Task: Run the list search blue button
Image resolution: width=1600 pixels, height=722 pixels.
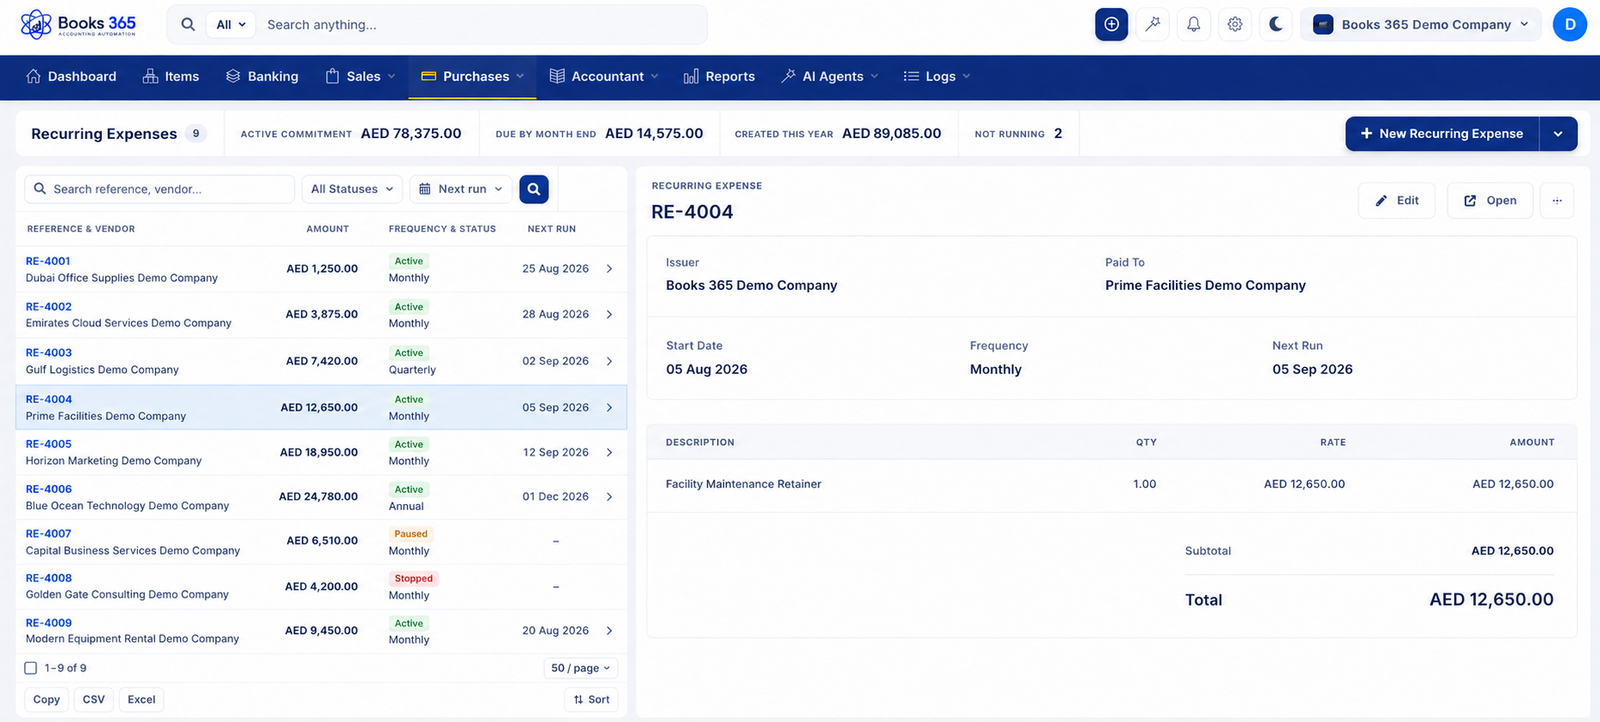Action: [x=534, y=189]
